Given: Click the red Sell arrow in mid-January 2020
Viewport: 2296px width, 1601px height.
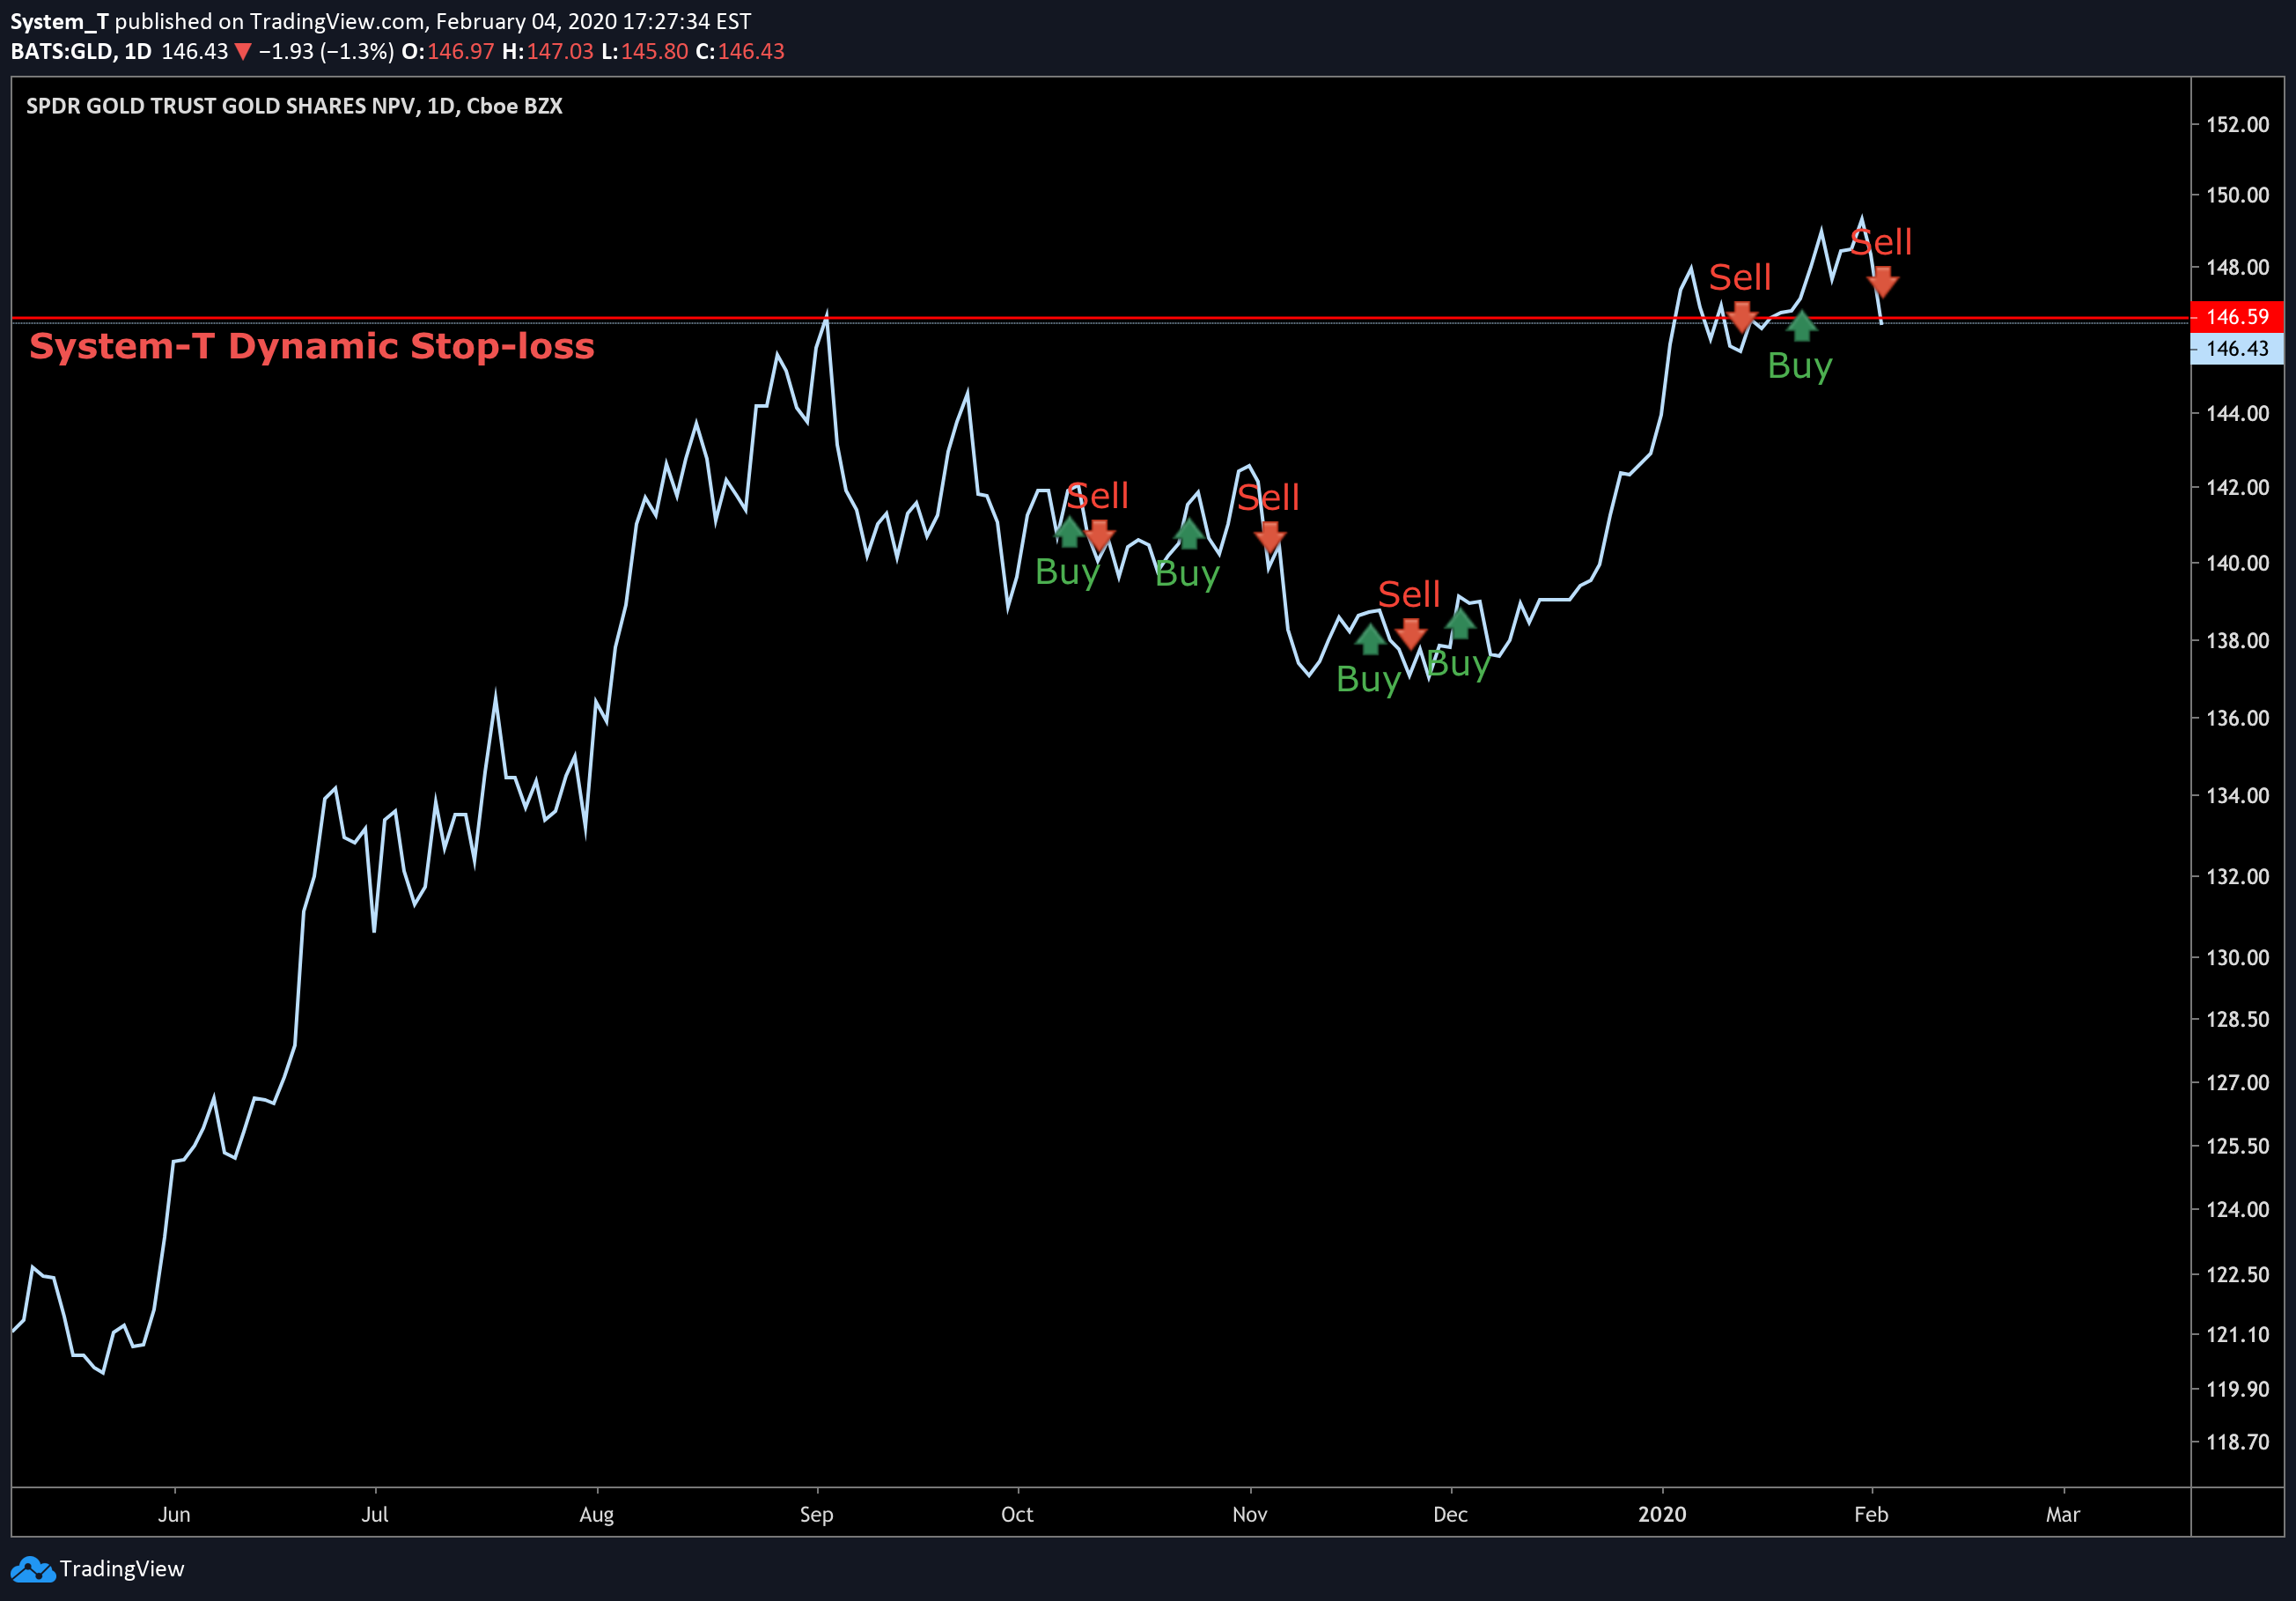Looking at the screenshot, I should 1742,317.
